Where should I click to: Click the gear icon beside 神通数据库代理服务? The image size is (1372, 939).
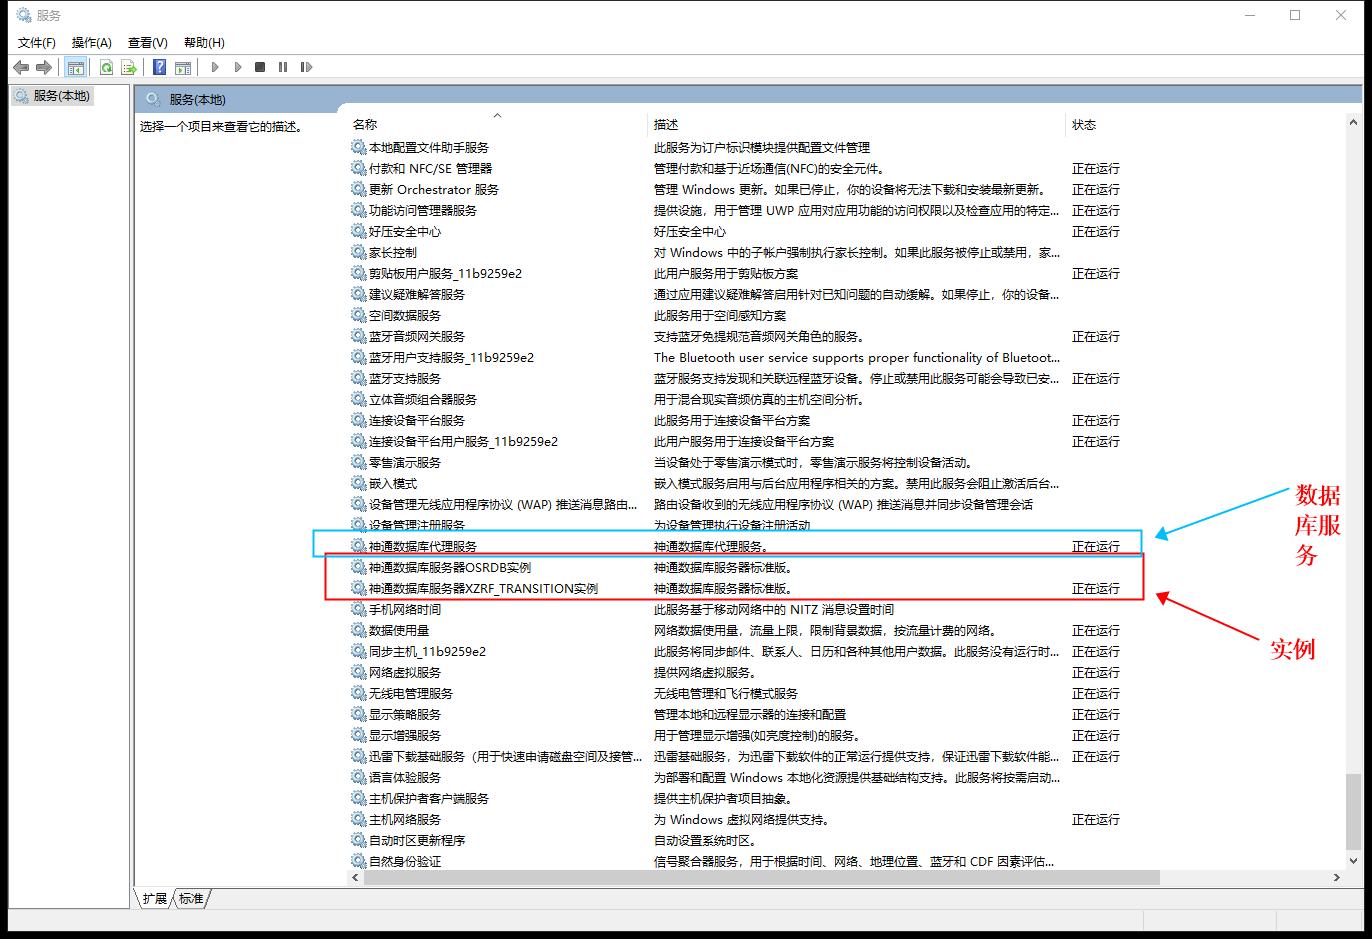(359, 546)
